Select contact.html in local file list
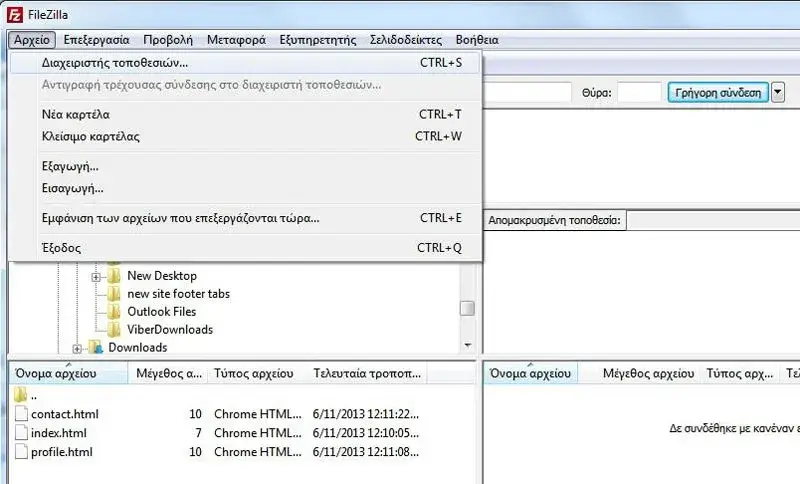Viewport: 800px width, 484px height. [x=65, y=414]
